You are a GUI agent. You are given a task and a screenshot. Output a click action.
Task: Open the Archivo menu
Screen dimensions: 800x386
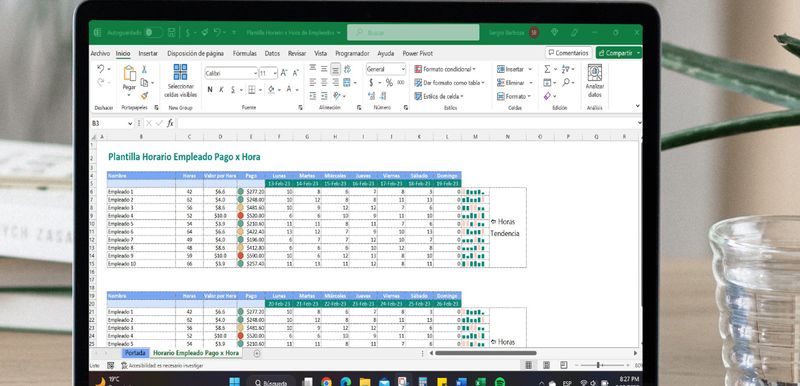pos(100,53)
